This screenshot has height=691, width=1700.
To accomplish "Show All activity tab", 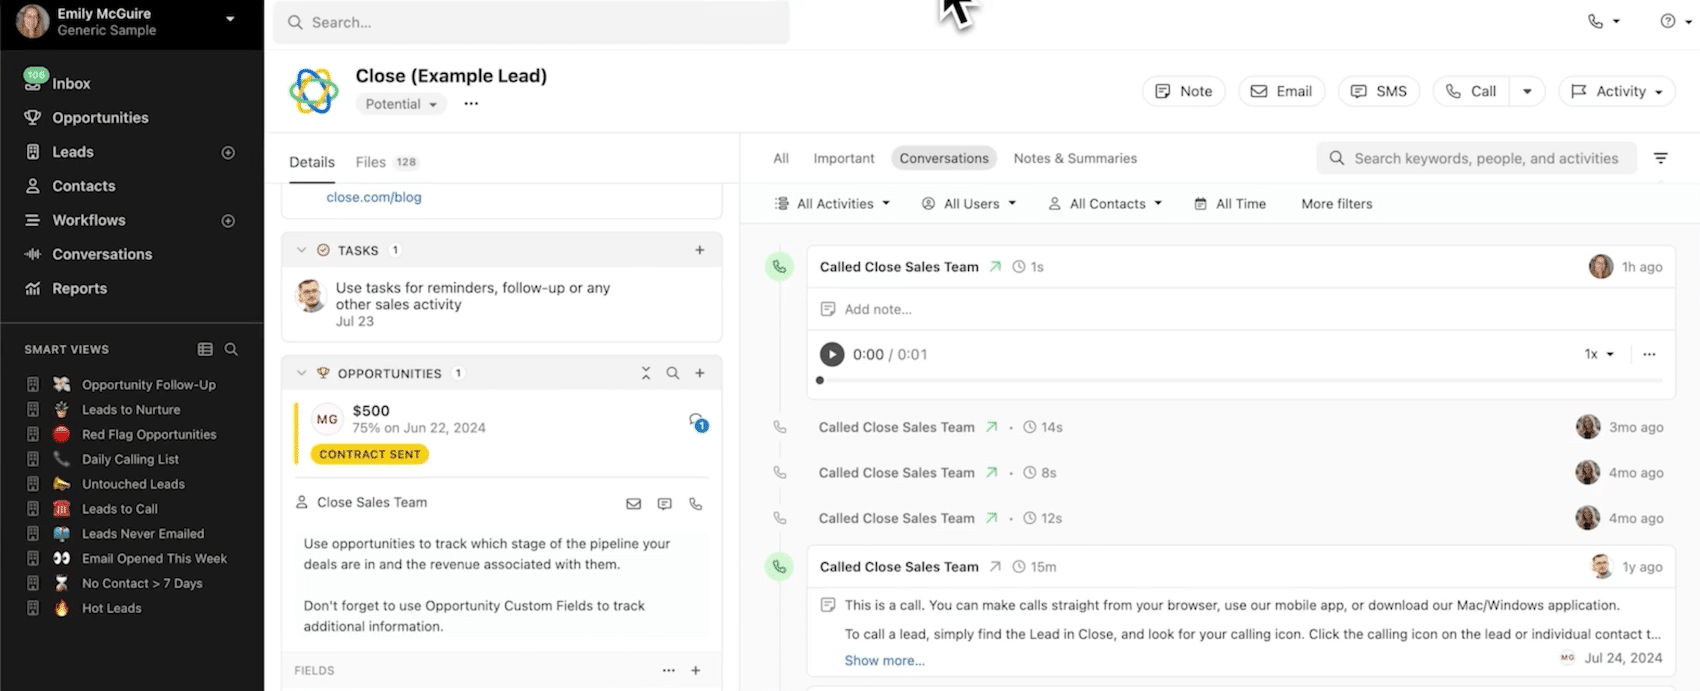I will tap(781, 158).
